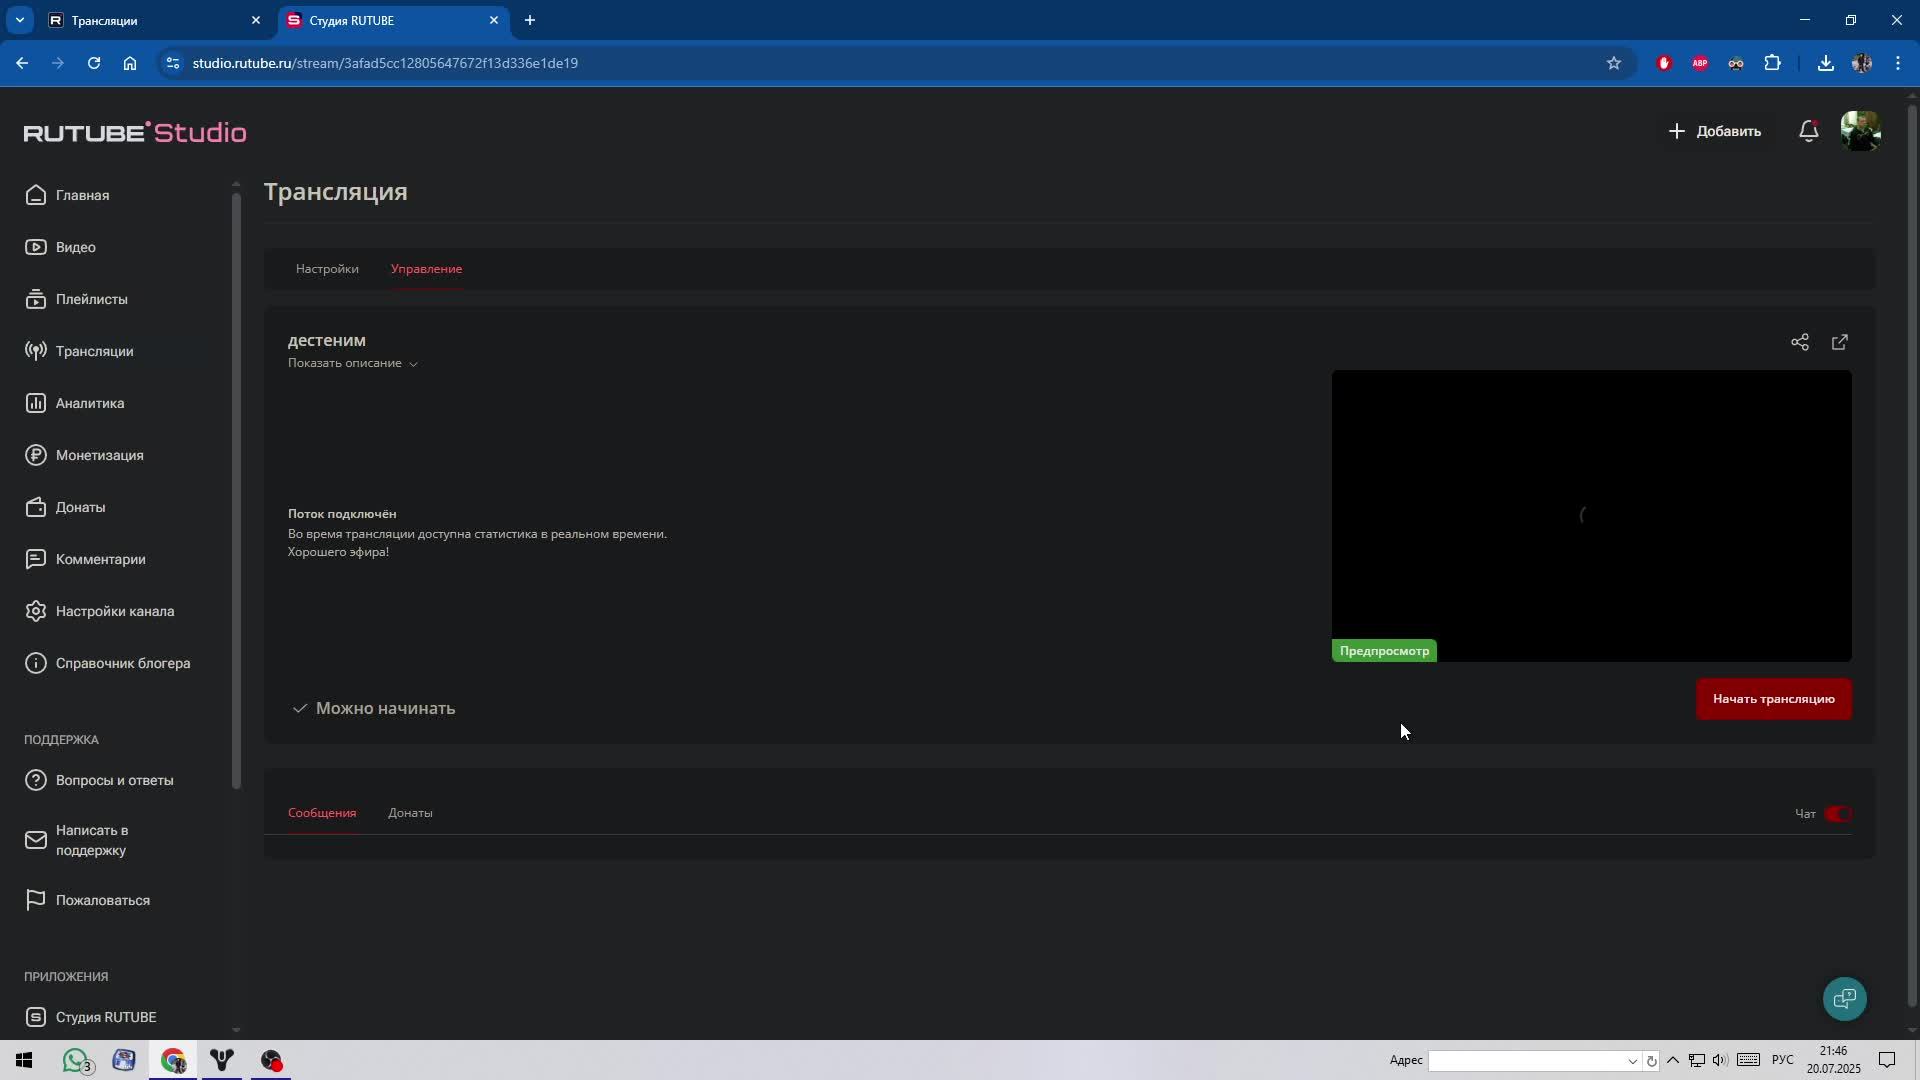1920x1080 pixels.
Task: Expand Показать описание chevron
Action: 413,364
